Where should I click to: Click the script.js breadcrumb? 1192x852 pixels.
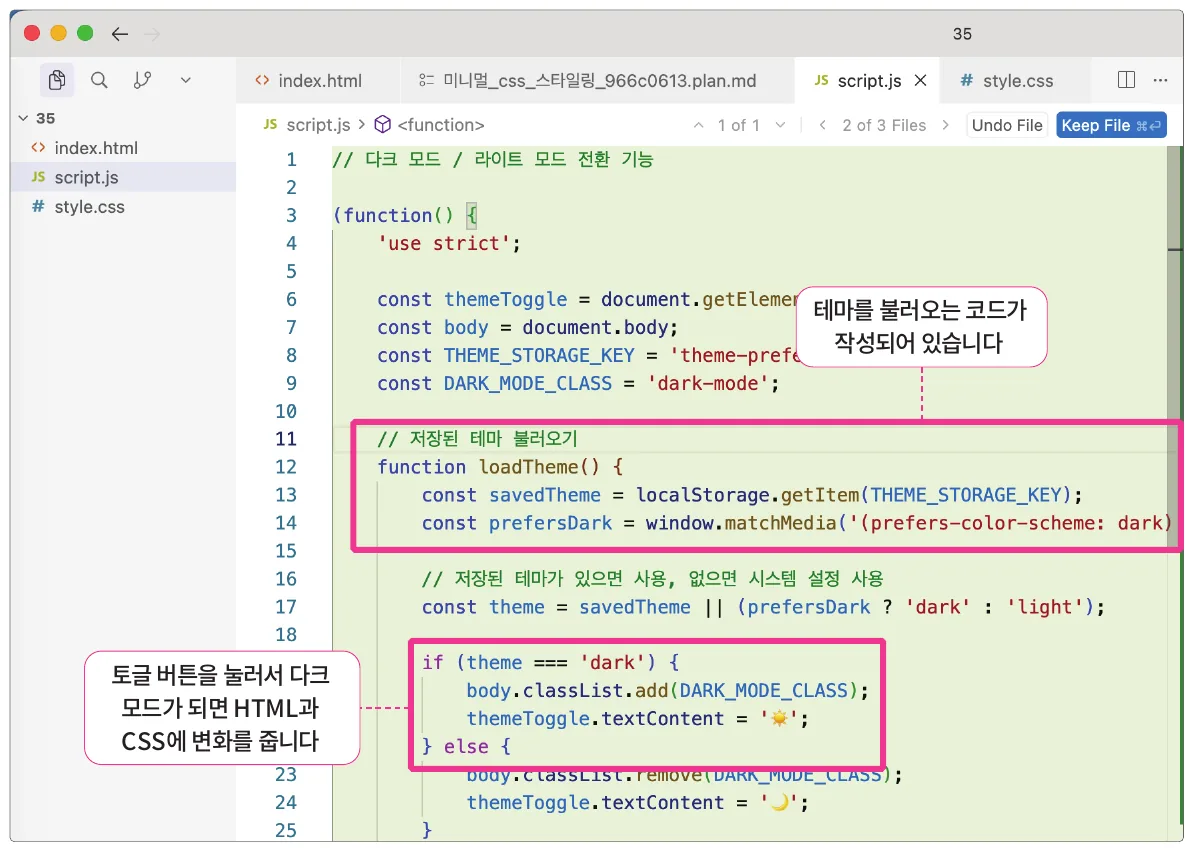click(307, 125)
